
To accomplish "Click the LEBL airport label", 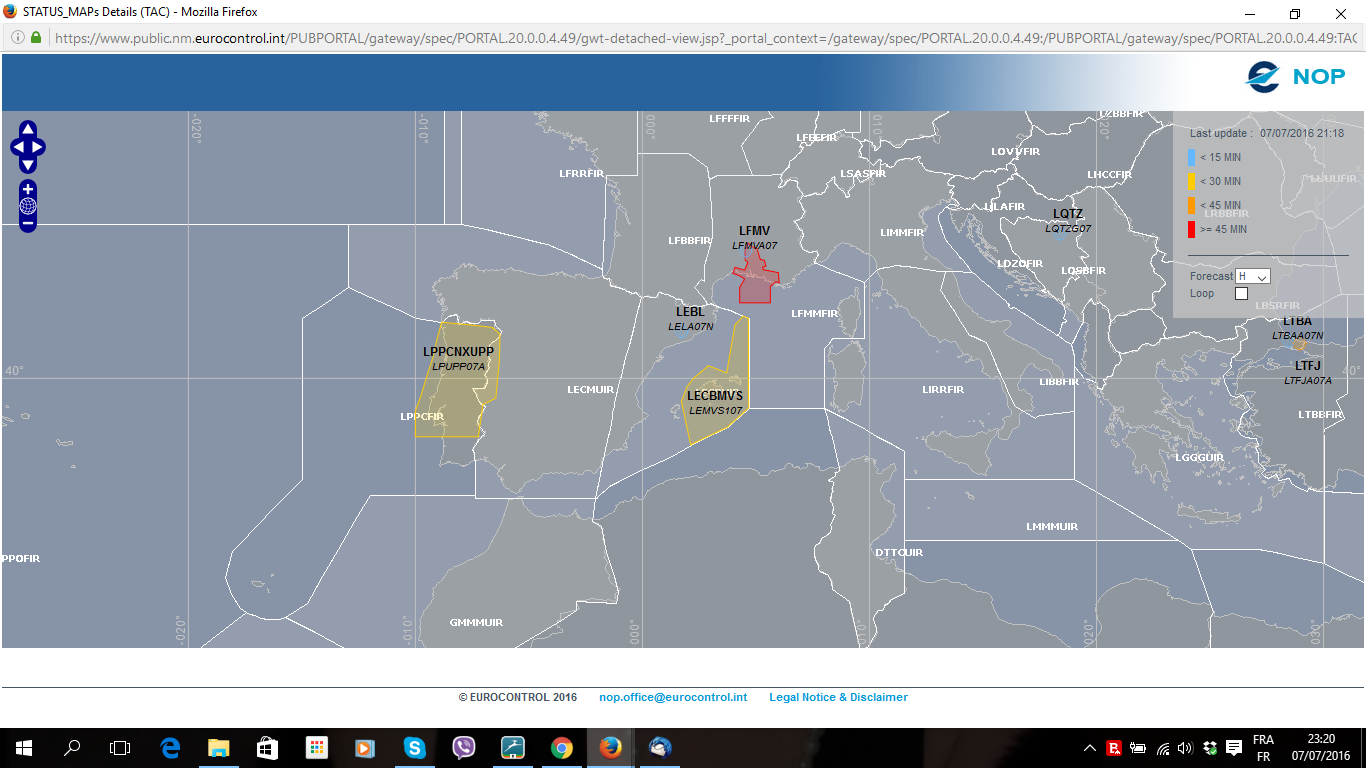I will (690, 313).
